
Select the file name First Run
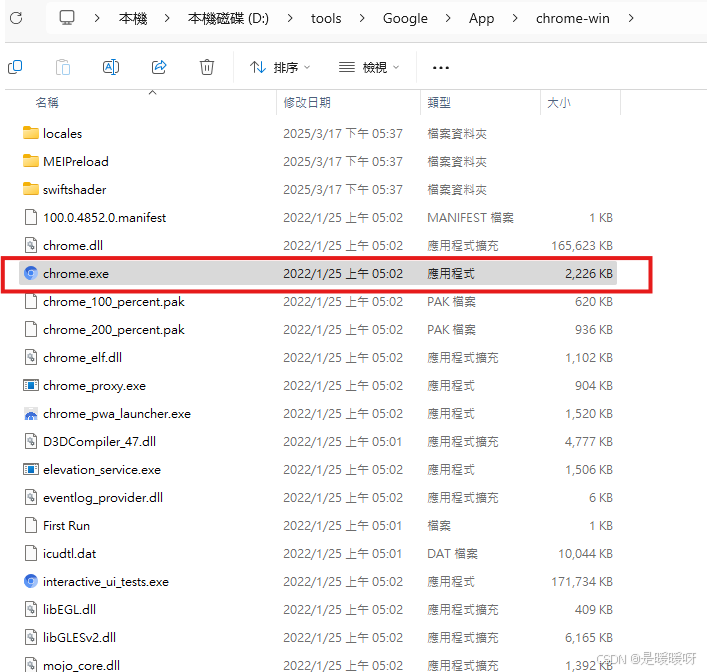(x=66, y=526)
